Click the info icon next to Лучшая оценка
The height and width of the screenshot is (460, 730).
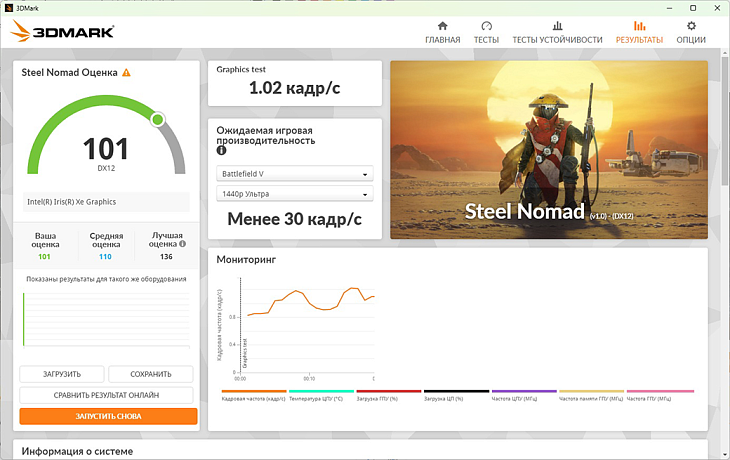[182, 243]
